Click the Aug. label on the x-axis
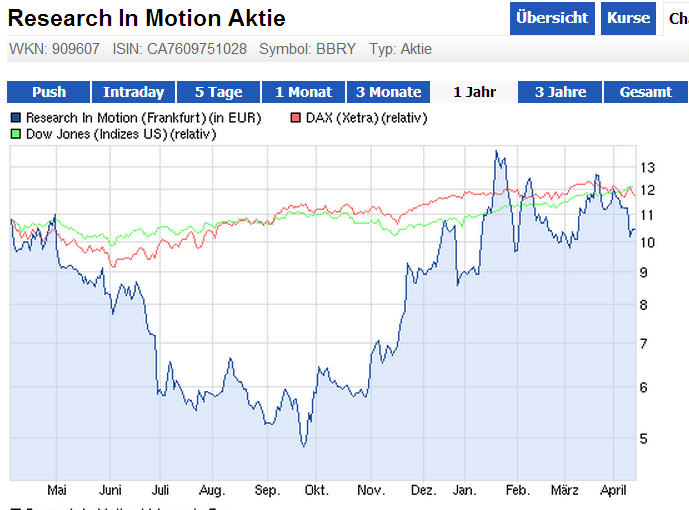 212,490
